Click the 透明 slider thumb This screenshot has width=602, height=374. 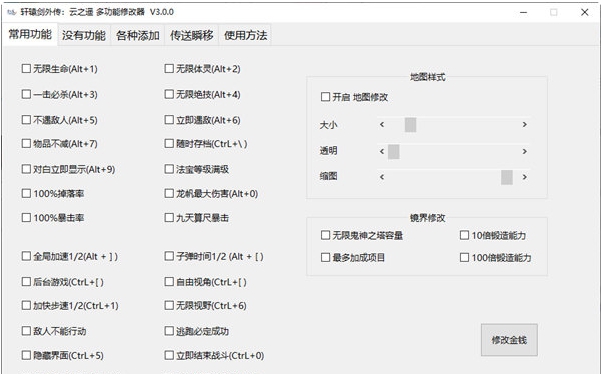(x=394, y=152)
